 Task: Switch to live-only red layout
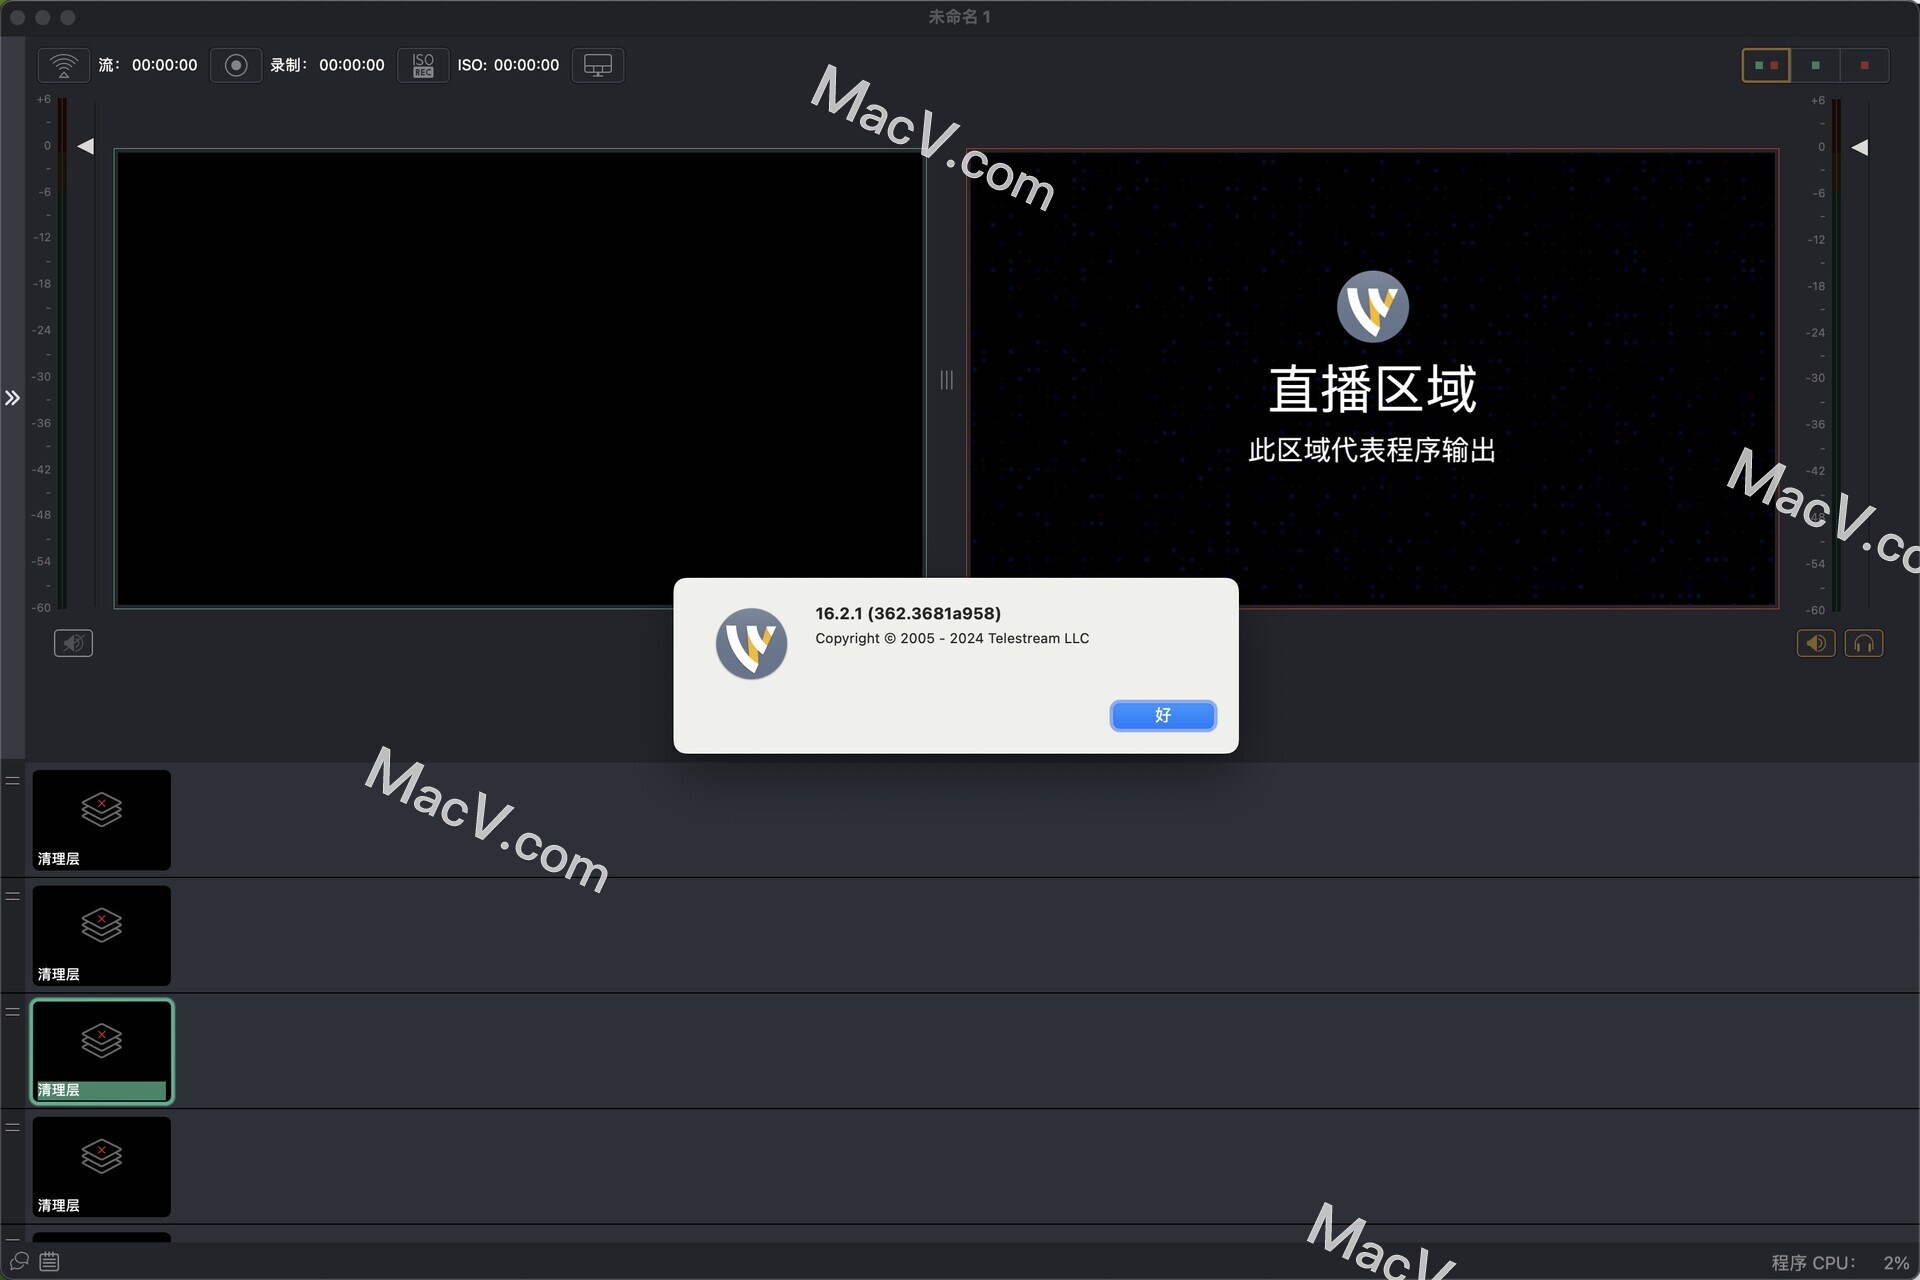click(x=1864, y=65)
